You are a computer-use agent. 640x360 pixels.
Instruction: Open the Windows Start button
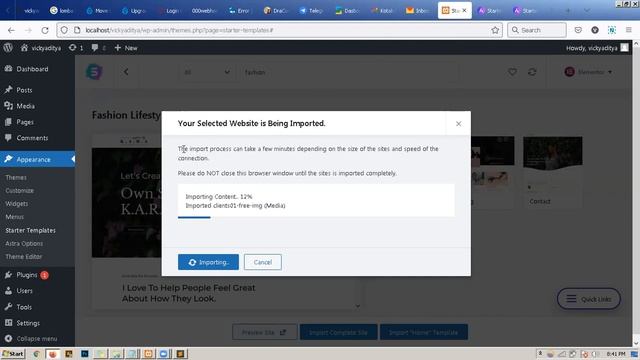click(x=13, y=353)
